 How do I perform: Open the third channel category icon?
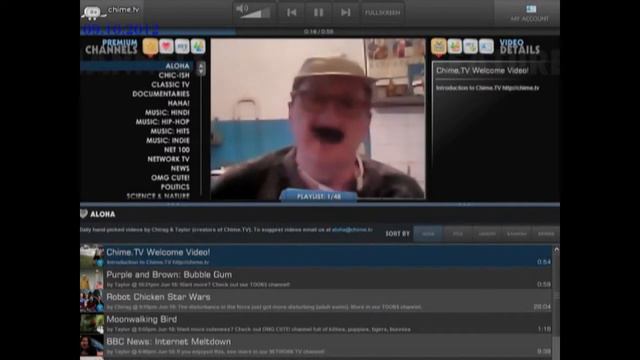(x=182, y=46)
